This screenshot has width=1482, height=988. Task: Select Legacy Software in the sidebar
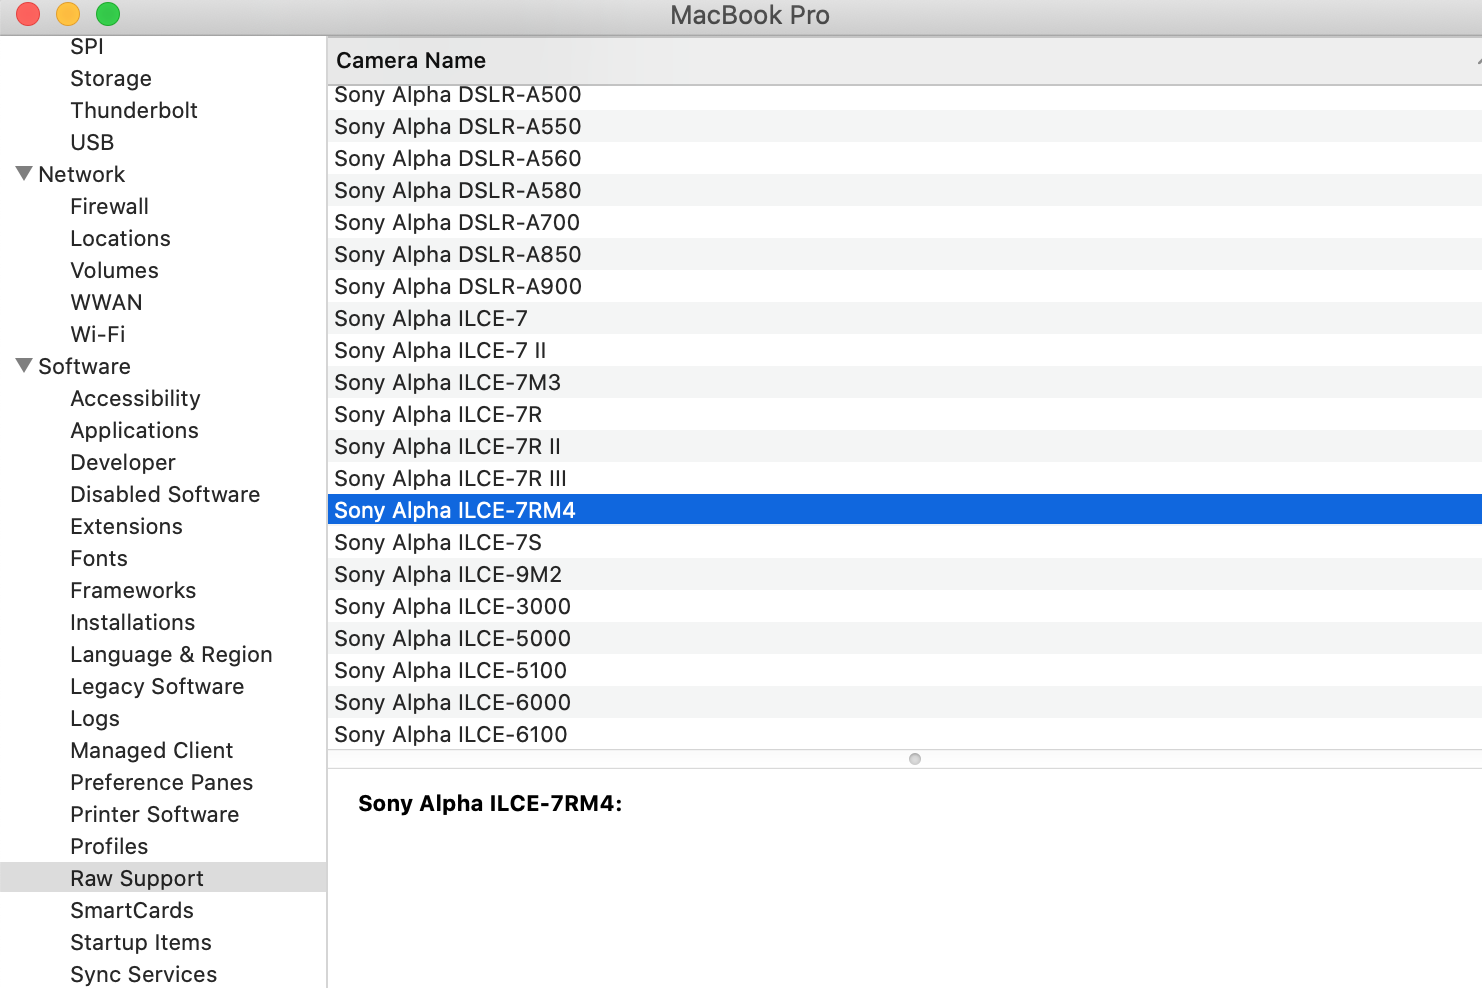[x=157, y=686]
